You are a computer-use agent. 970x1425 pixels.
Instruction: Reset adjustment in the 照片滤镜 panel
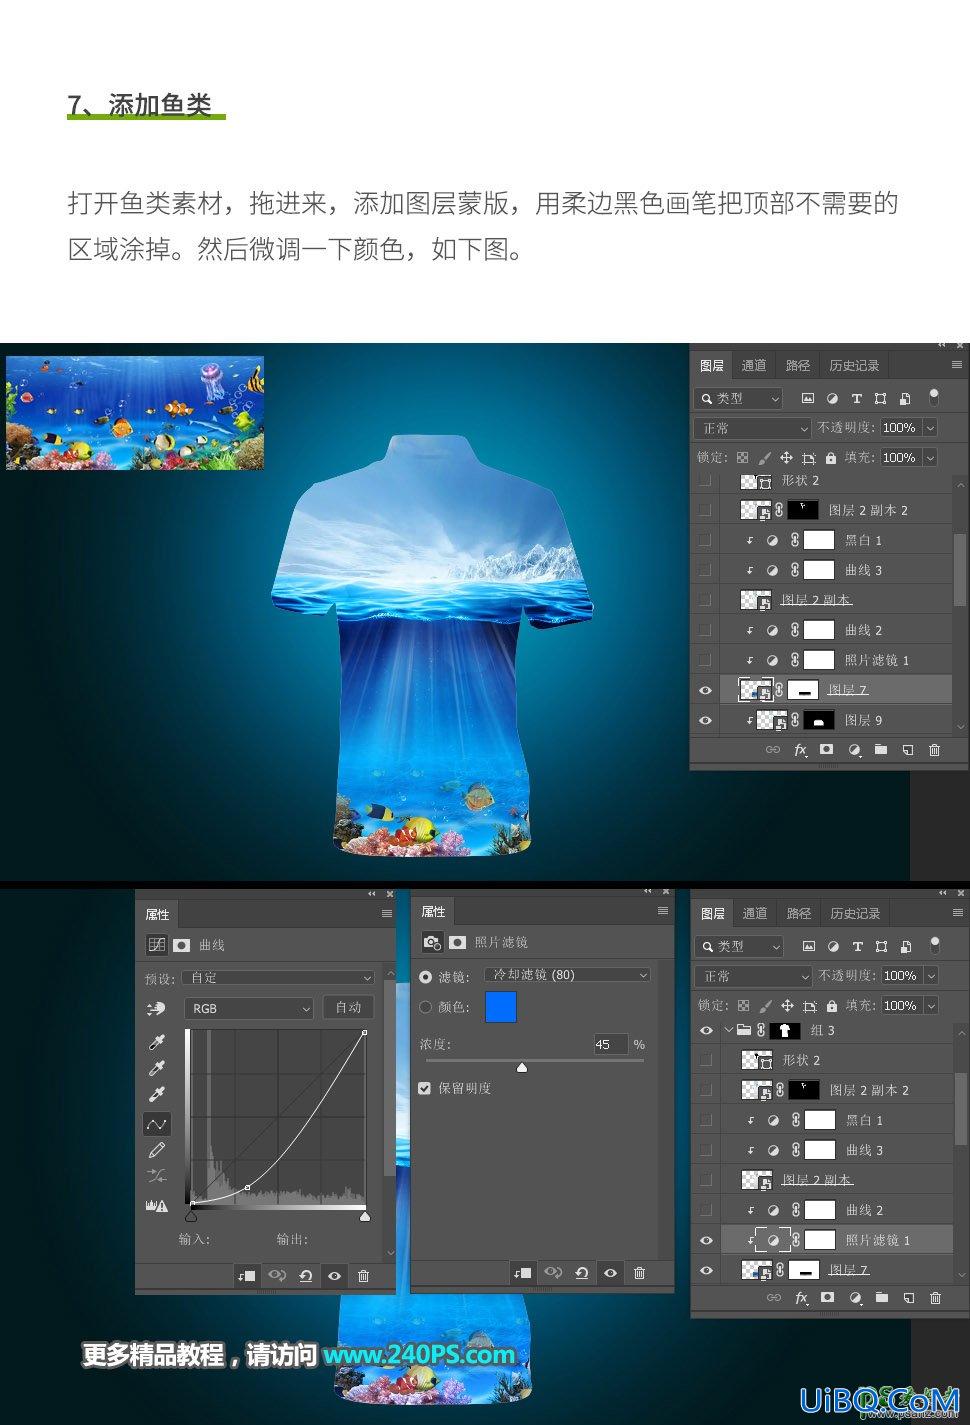point(582,1273)
